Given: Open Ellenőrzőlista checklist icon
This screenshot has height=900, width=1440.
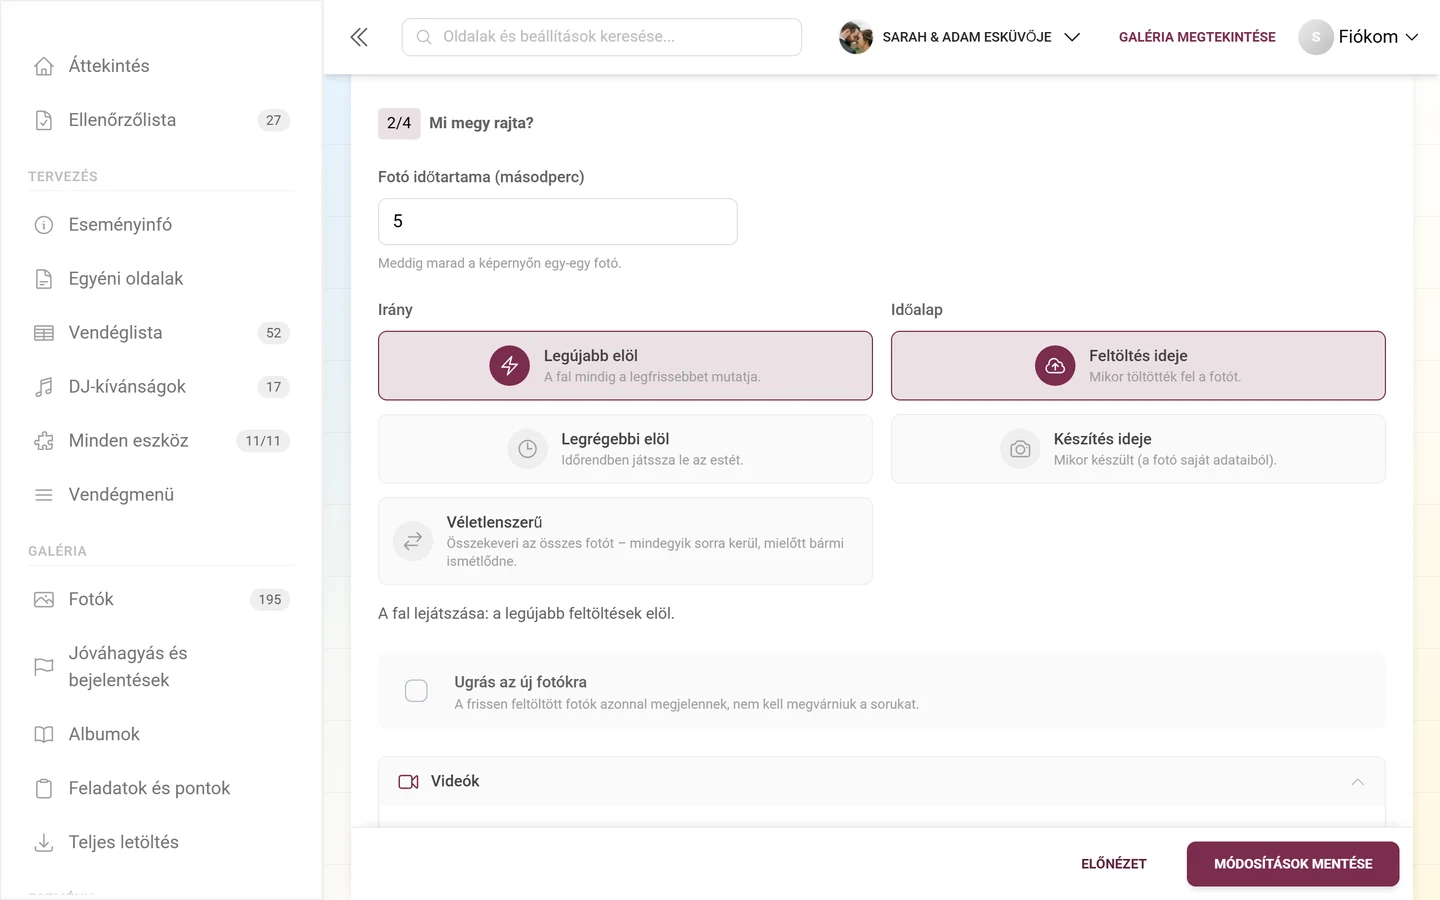Looking at the screenshot, I should tap(44, 120).
